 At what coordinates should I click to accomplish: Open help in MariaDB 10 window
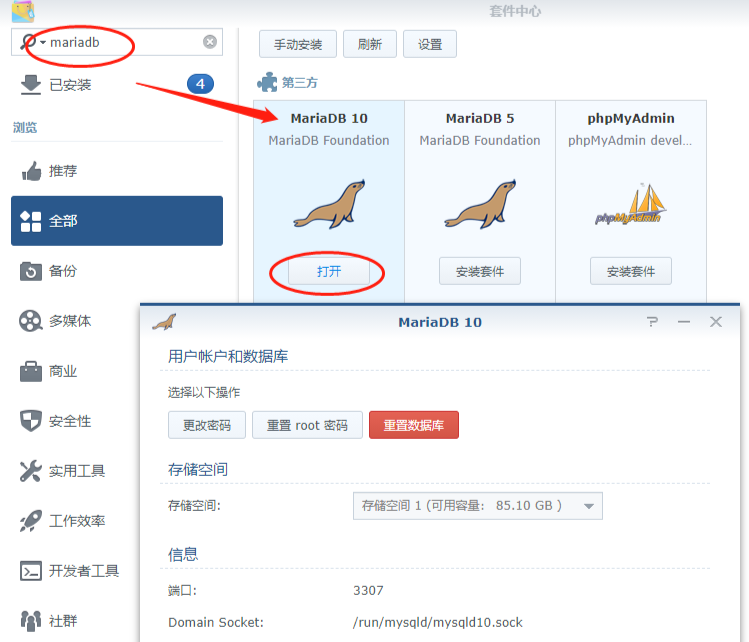653,321
